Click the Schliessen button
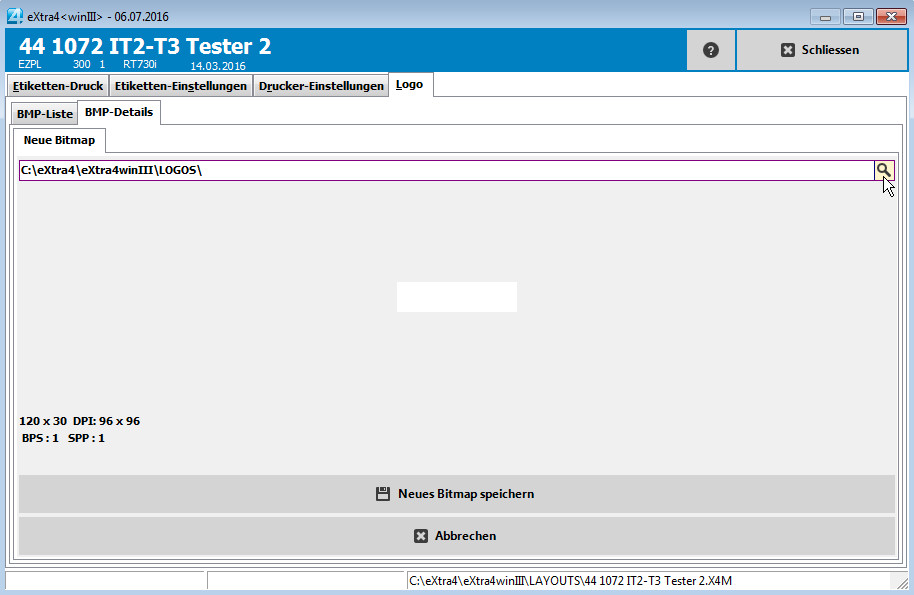The height and width of the screenshot is (595, 914). coord(820,50)
